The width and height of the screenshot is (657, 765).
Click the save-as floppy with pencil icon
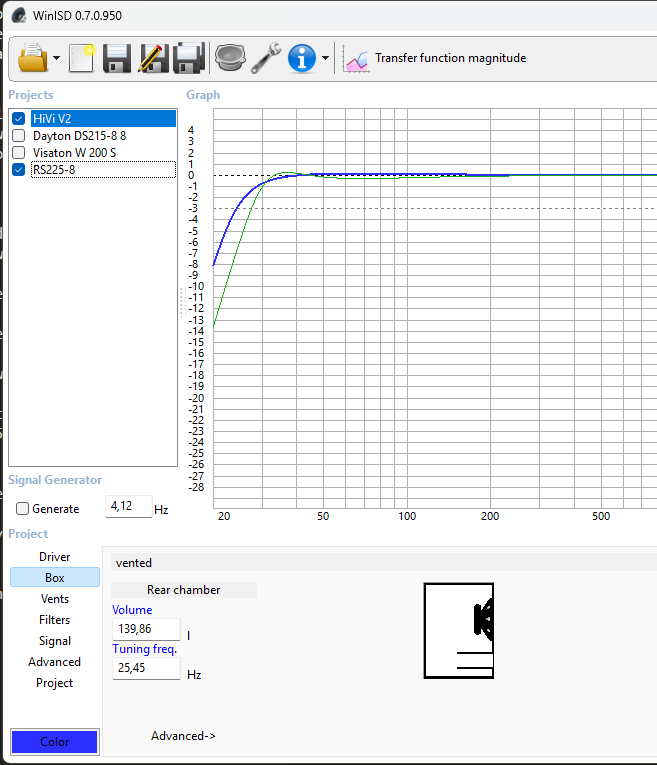click(153, 58)
